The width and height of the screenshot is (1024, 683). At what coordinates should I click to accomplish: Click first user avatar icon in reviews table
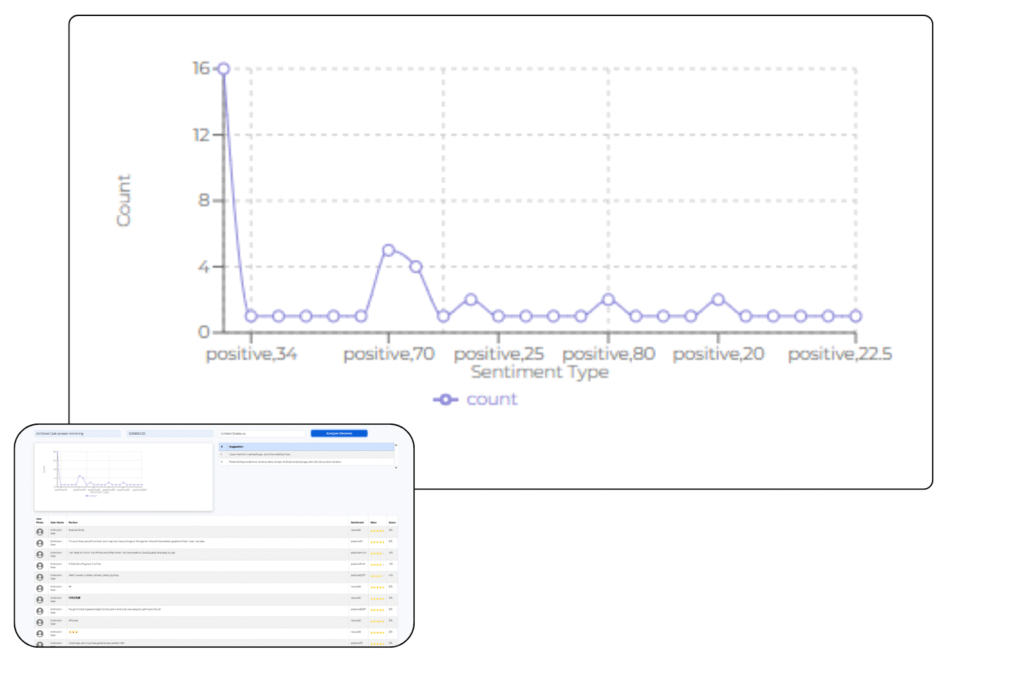[40, 532]
